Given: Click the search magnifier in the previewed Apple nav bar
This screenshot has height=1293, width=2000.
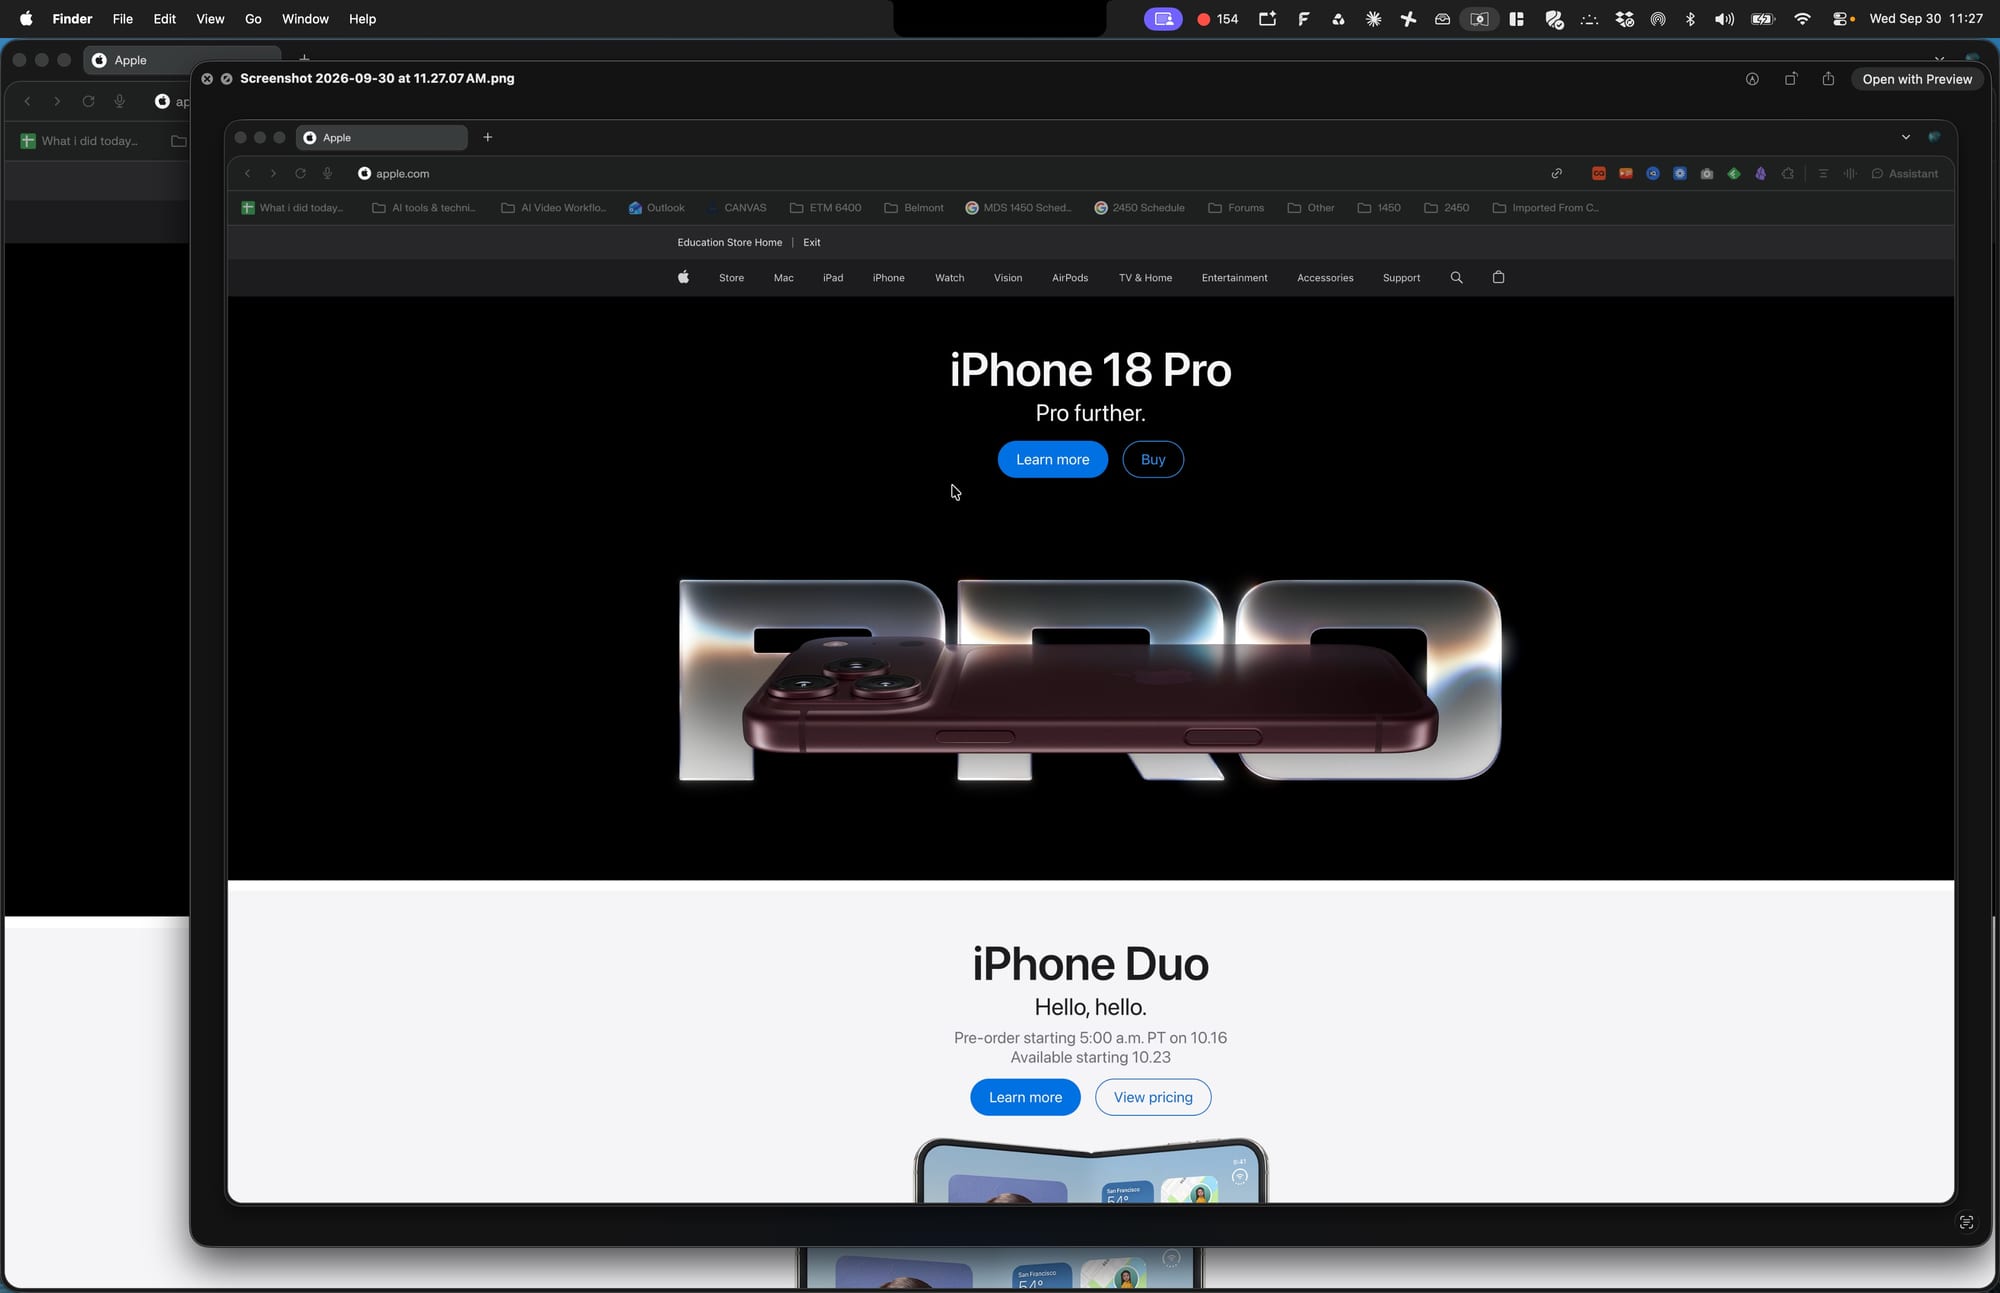Looking at the screenshot, I should pos(1456,278).
